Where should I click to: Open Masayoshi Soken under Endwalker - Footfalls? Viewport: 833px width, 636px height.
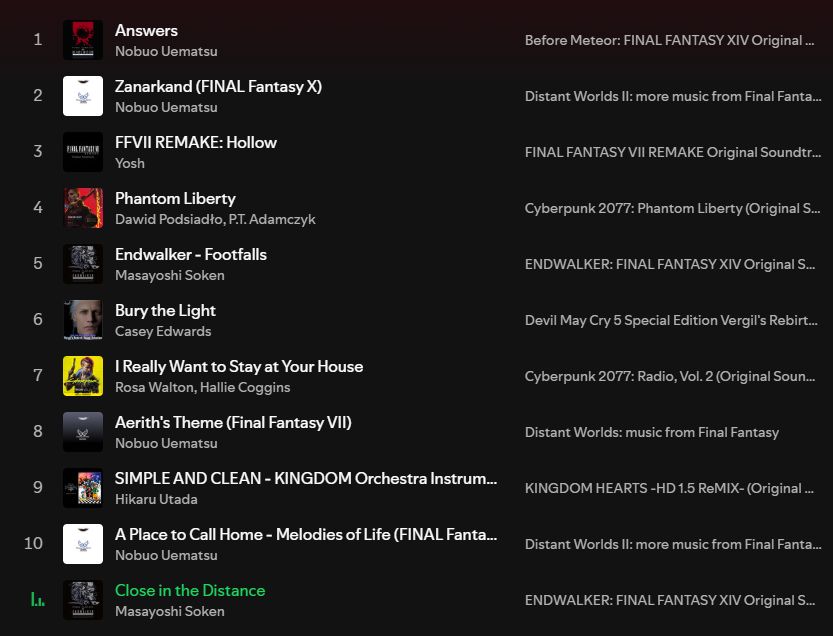click(x=169, y=275)
